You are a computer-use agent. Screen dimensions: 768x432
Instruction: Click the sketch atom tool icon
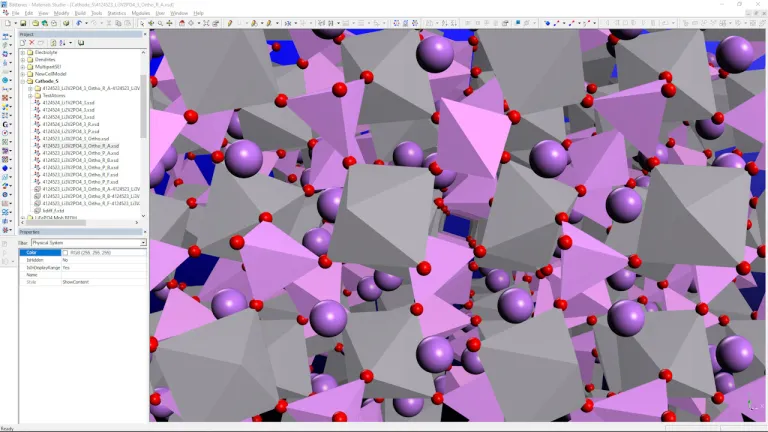(x=230, y=23)
